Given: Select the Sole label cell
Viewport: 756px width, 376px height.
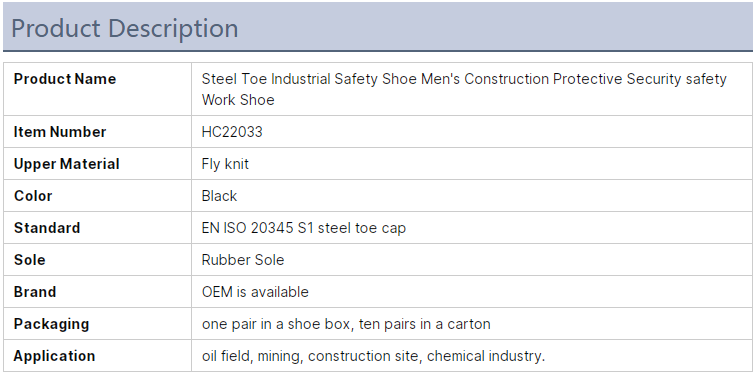Looking at the screenshot, I should 97,260.
